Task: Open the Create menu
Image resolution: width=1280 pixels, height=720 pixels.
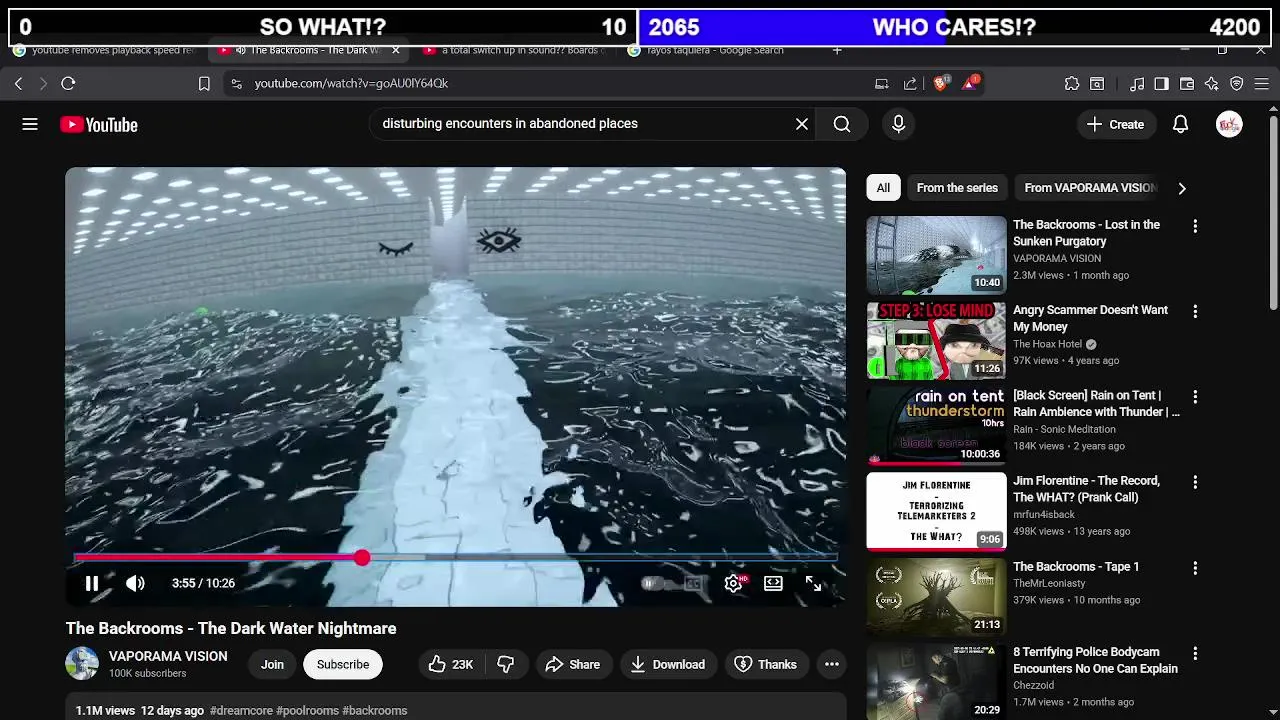Action: (x=1115, y=124)
